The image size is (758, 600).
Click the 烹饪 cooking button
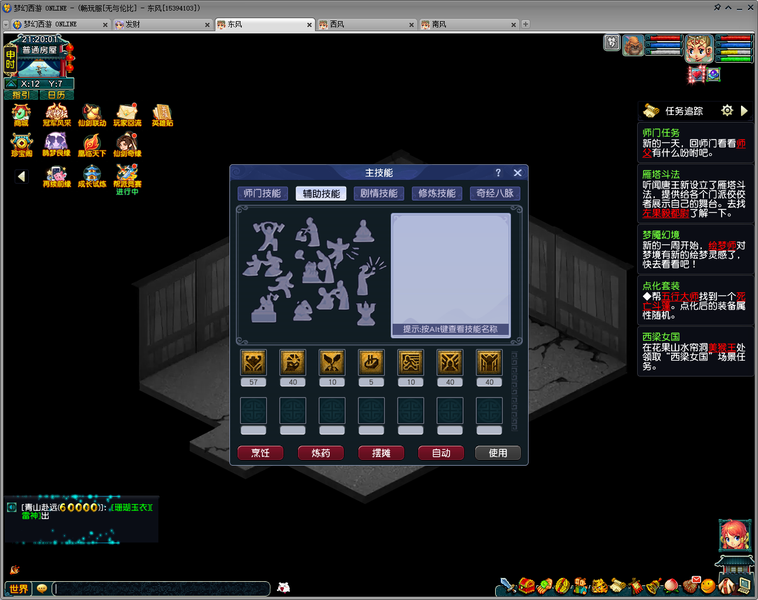pos(261,453)
